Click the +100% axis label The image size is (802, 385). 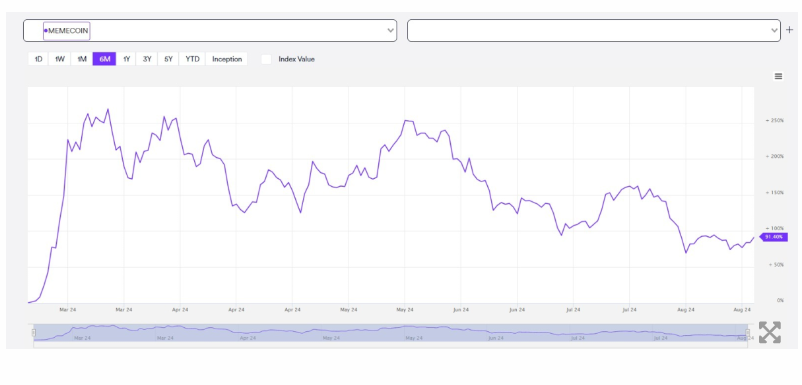coord(774,228)
